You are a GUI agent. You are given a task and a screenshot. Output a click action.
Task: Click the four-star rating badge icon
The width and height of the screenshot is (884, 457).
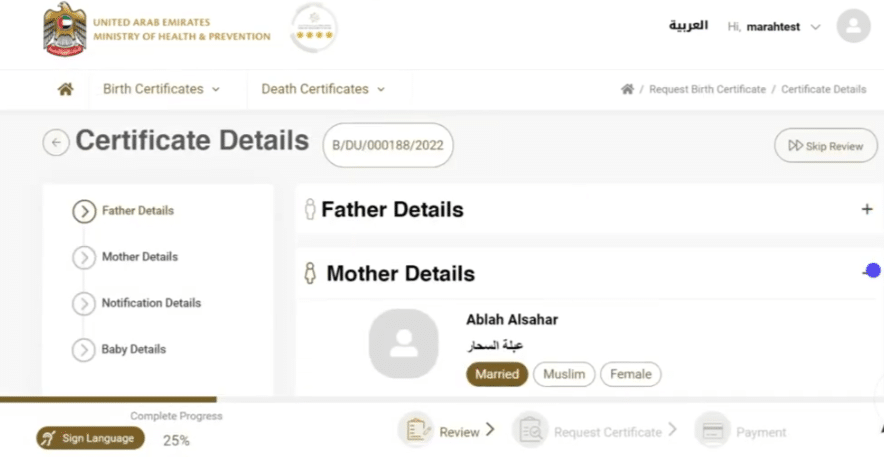[313, 28]
